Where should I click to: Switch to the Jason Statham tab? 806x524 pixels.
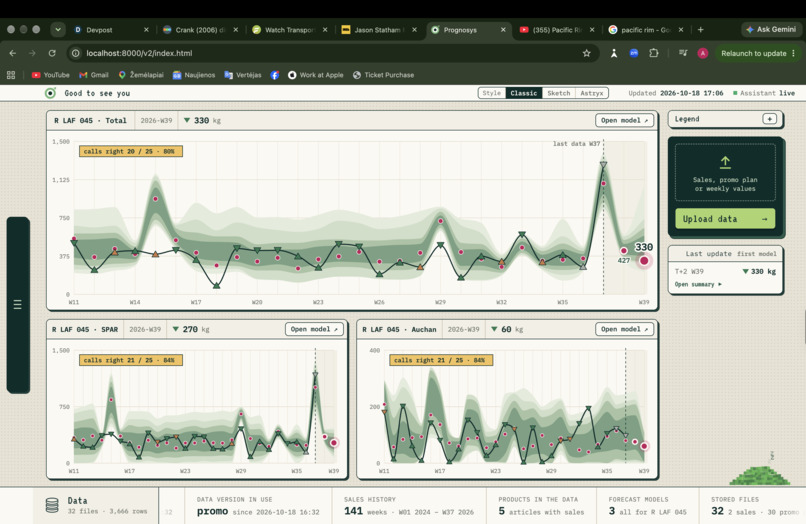(x=378, y=30)
